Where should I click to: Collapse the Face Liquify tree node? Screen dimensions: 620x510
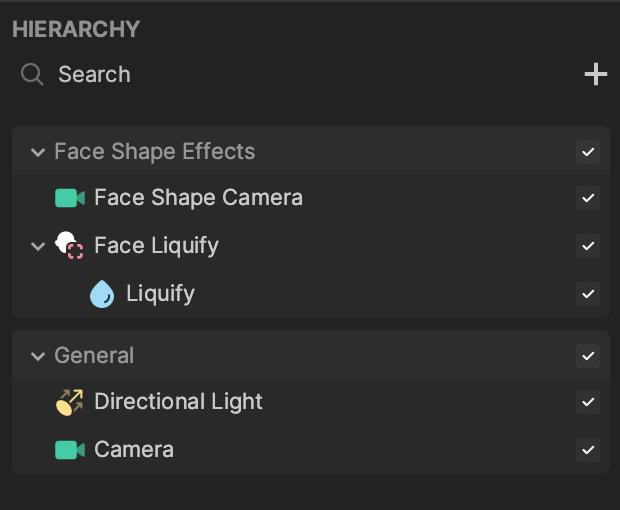pyautogui.click(x=38, y=247)
